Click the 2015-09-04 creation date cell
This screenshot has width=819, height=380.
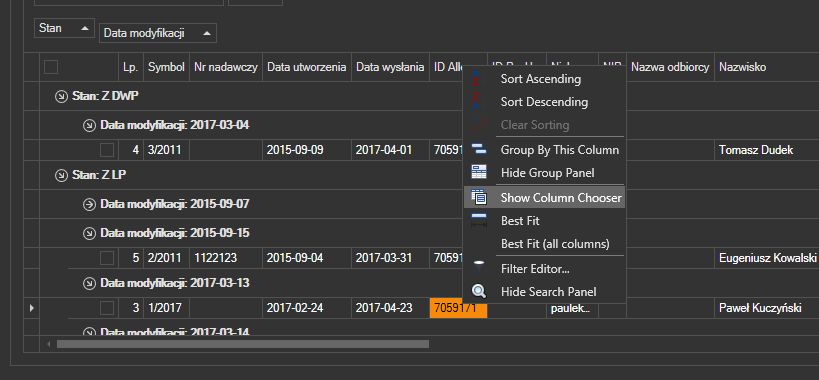coord(307,258)
